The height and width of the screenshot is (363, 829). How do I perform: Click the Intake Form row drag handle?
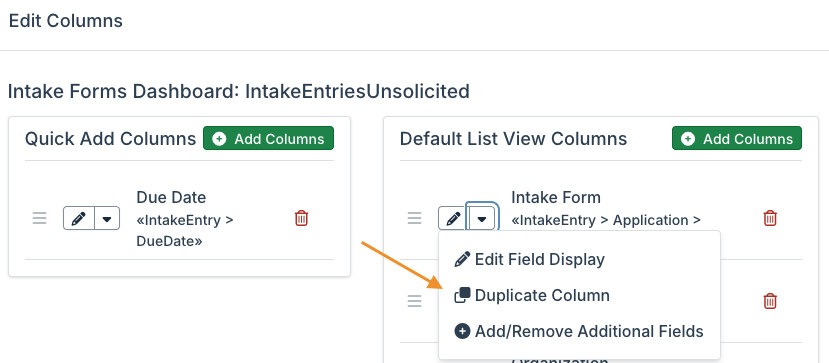click(x=414, y=218)
